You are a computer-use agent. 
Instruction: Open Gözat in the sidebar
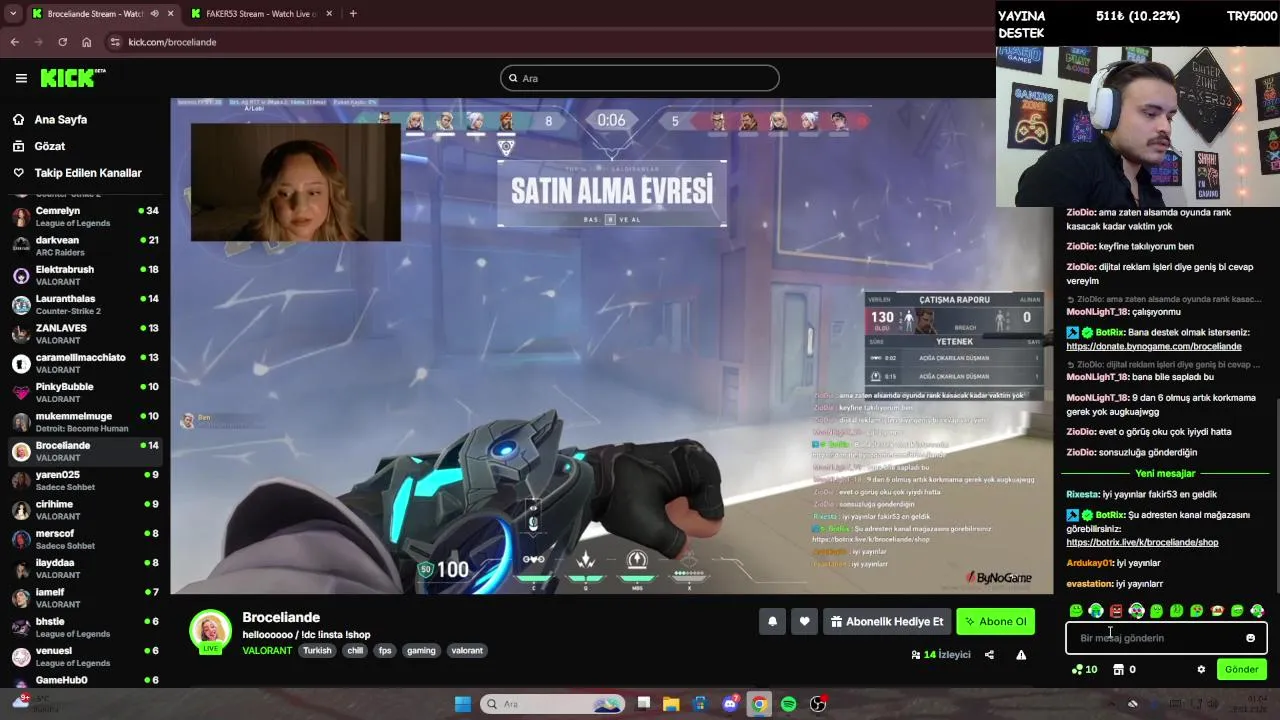pos(49,146)
